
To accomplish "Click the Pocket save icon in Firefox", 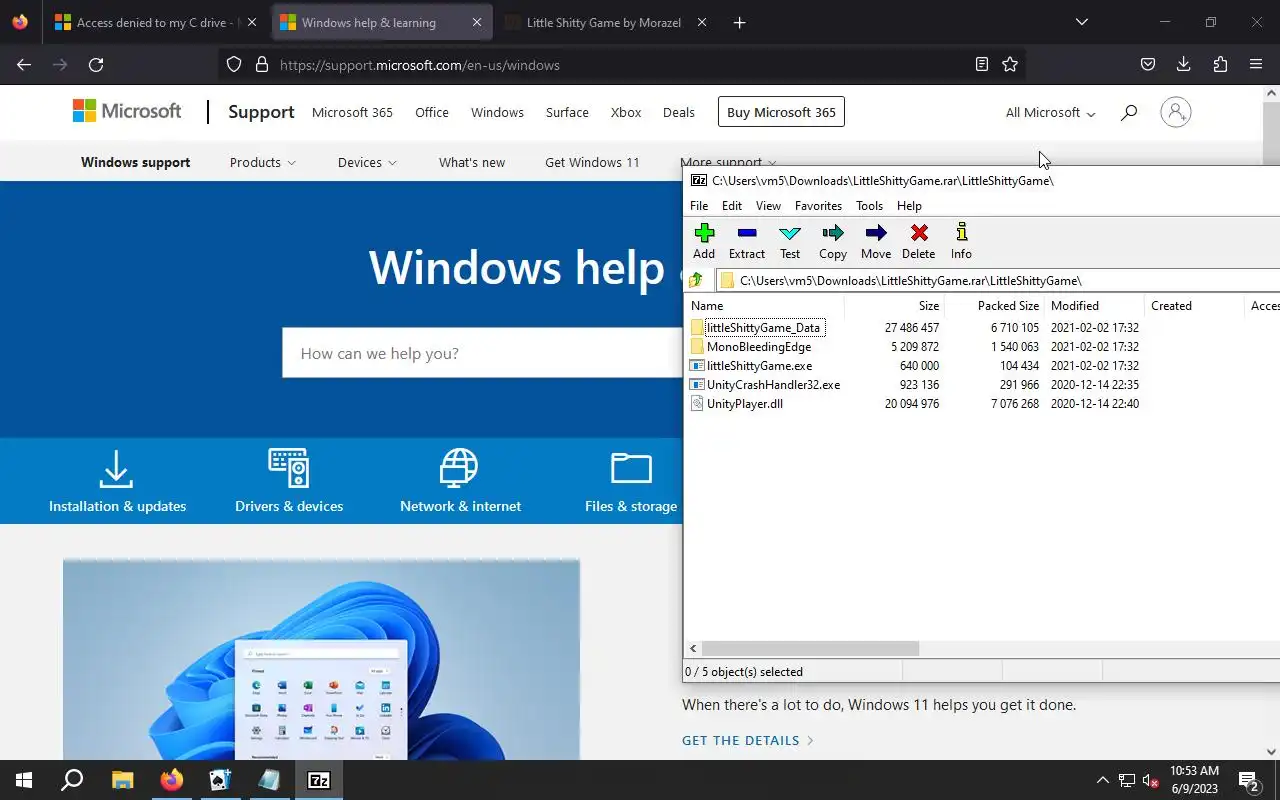I will [x=1147, y=64].
